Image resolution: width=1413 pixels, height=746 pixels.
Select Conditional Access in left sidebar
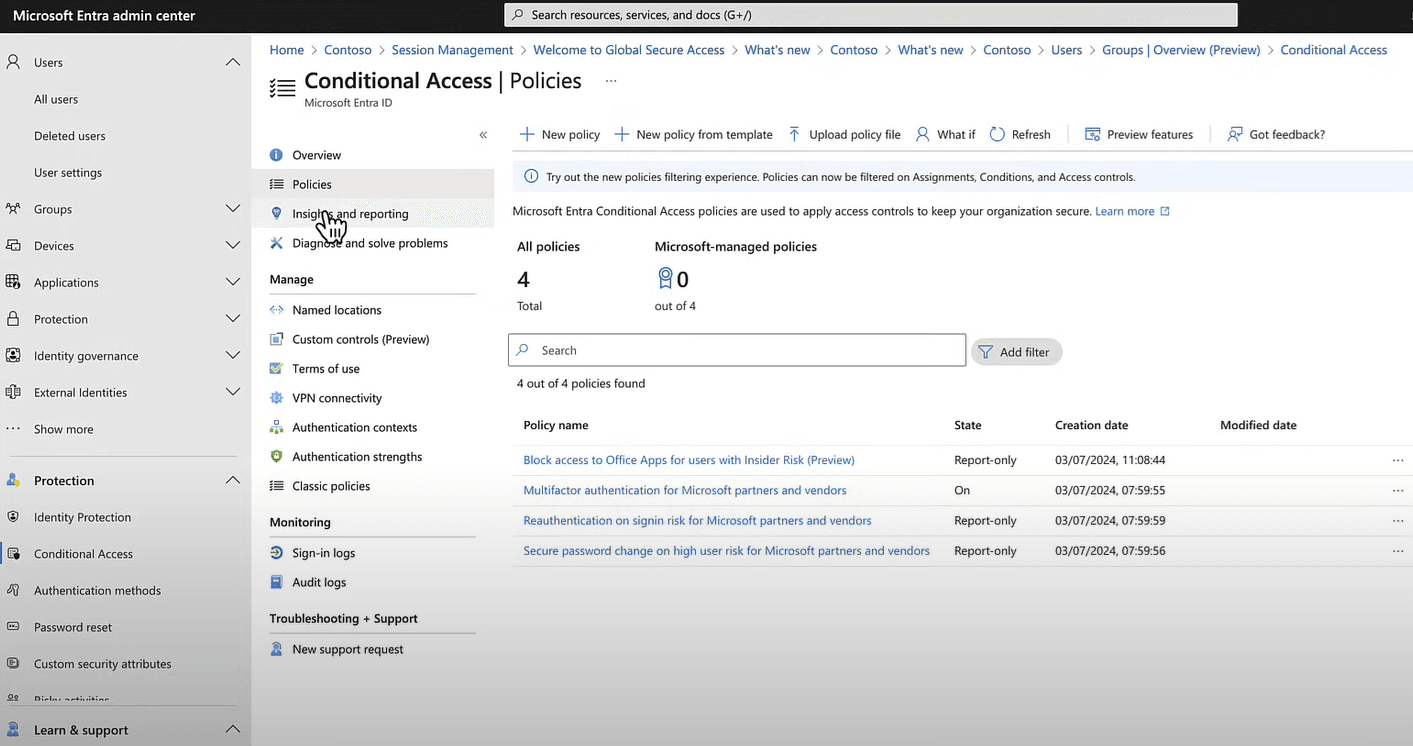coord(83,554)
